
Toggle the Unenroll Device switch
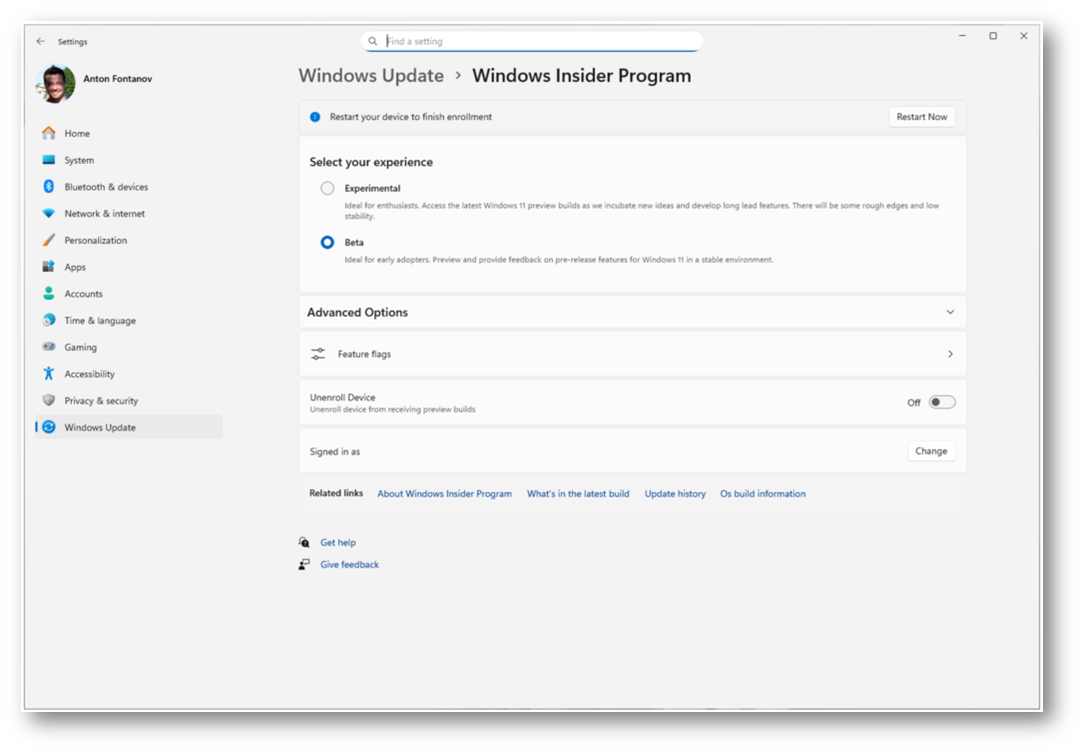pos(941,402)
